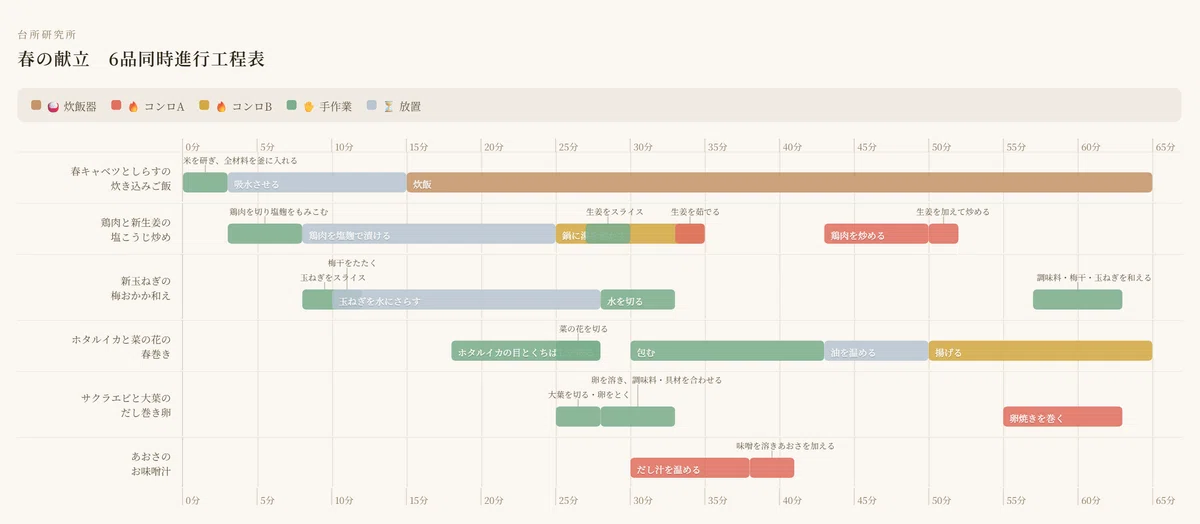Viewport: 1200px width, 524px height.
Task: Click the 台所研究所 header text
Action: click(x=47, y=34)
